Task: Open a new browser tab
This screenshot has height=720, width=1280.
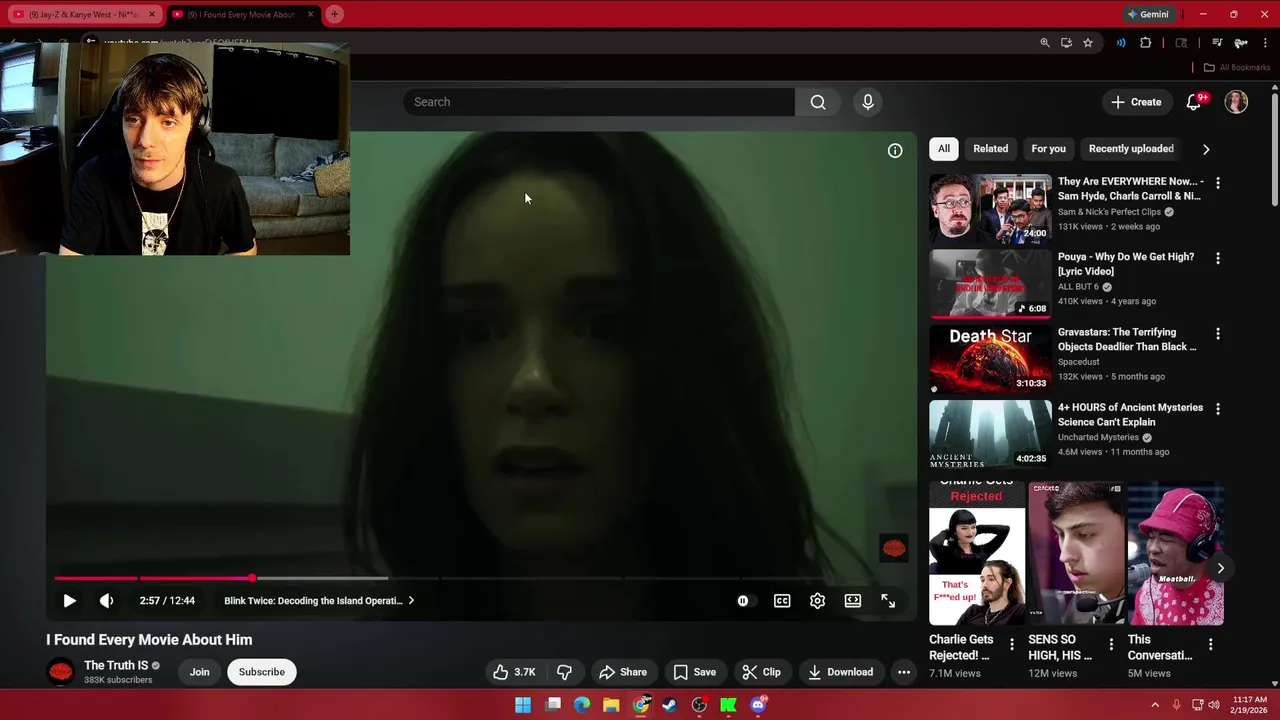Action: [335, 14]
